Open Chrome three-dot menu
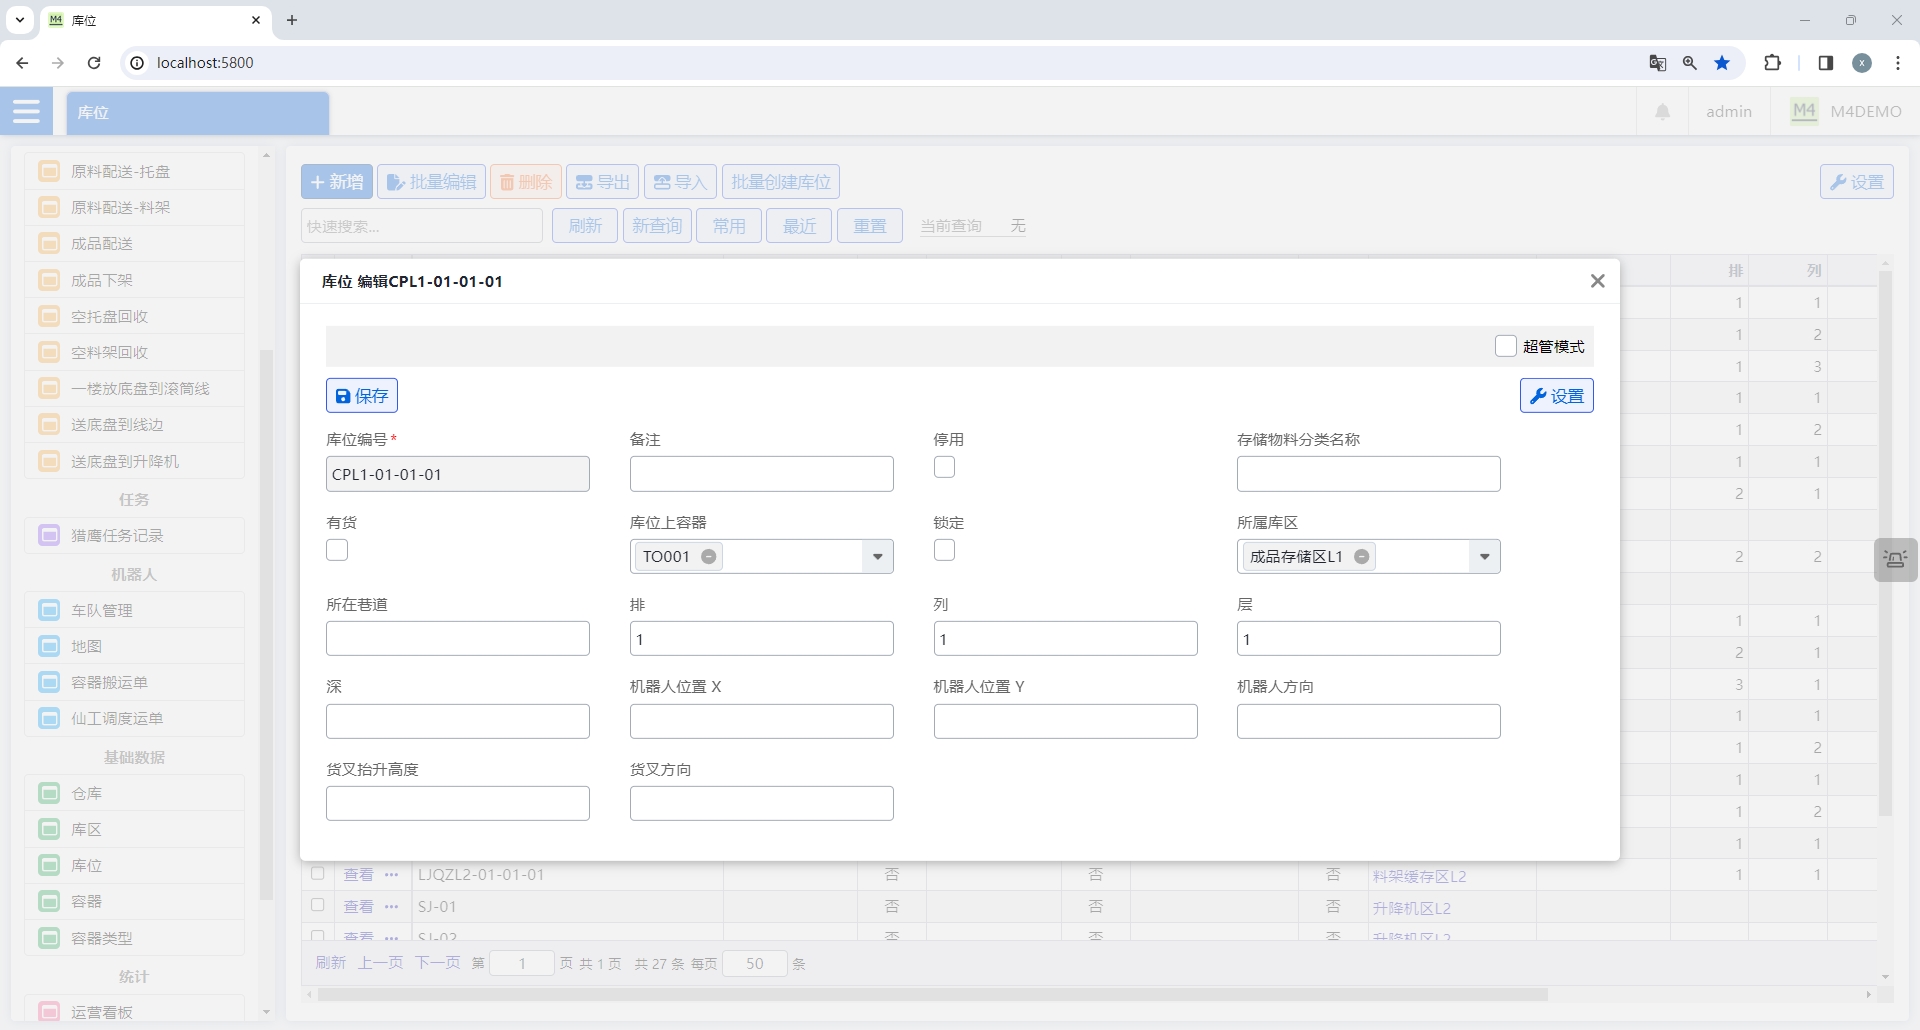 point(1898,63)
